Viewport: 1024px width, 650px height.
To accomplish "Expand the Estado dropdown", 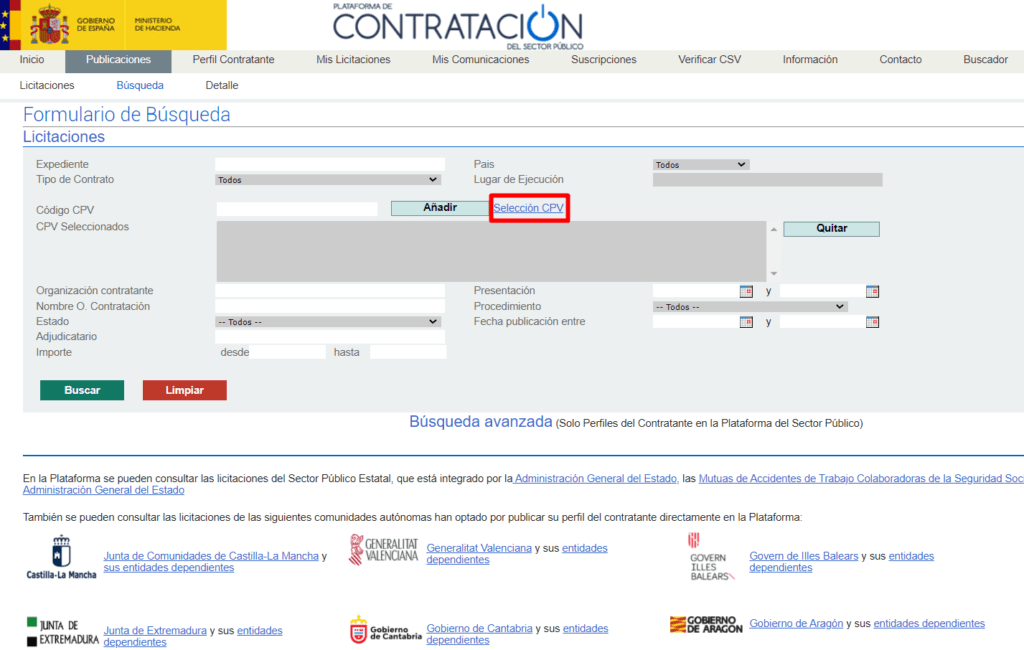I will [328, 322].
